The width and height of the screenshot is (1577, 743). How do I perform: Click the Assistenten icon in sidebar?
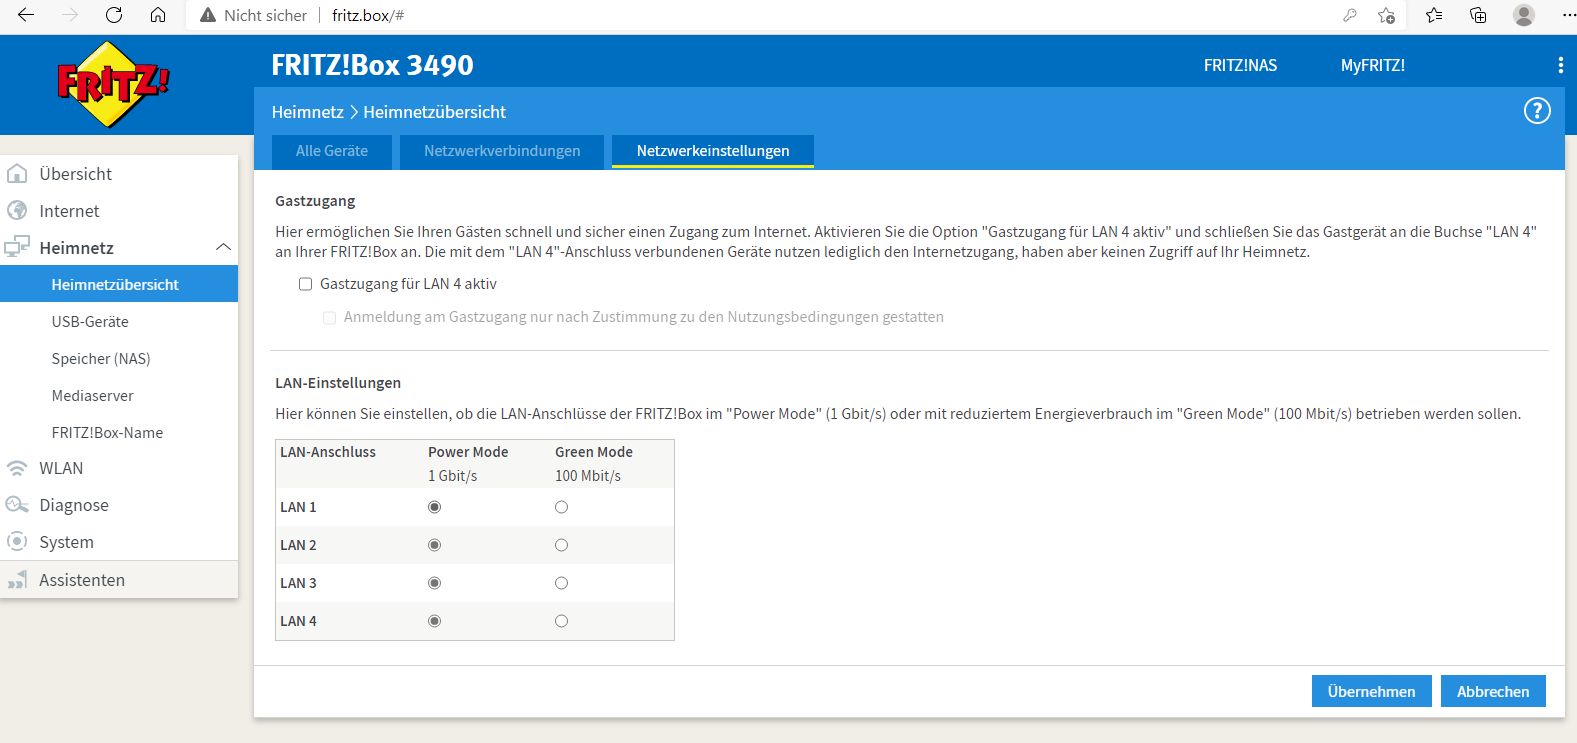click(17, 580)
